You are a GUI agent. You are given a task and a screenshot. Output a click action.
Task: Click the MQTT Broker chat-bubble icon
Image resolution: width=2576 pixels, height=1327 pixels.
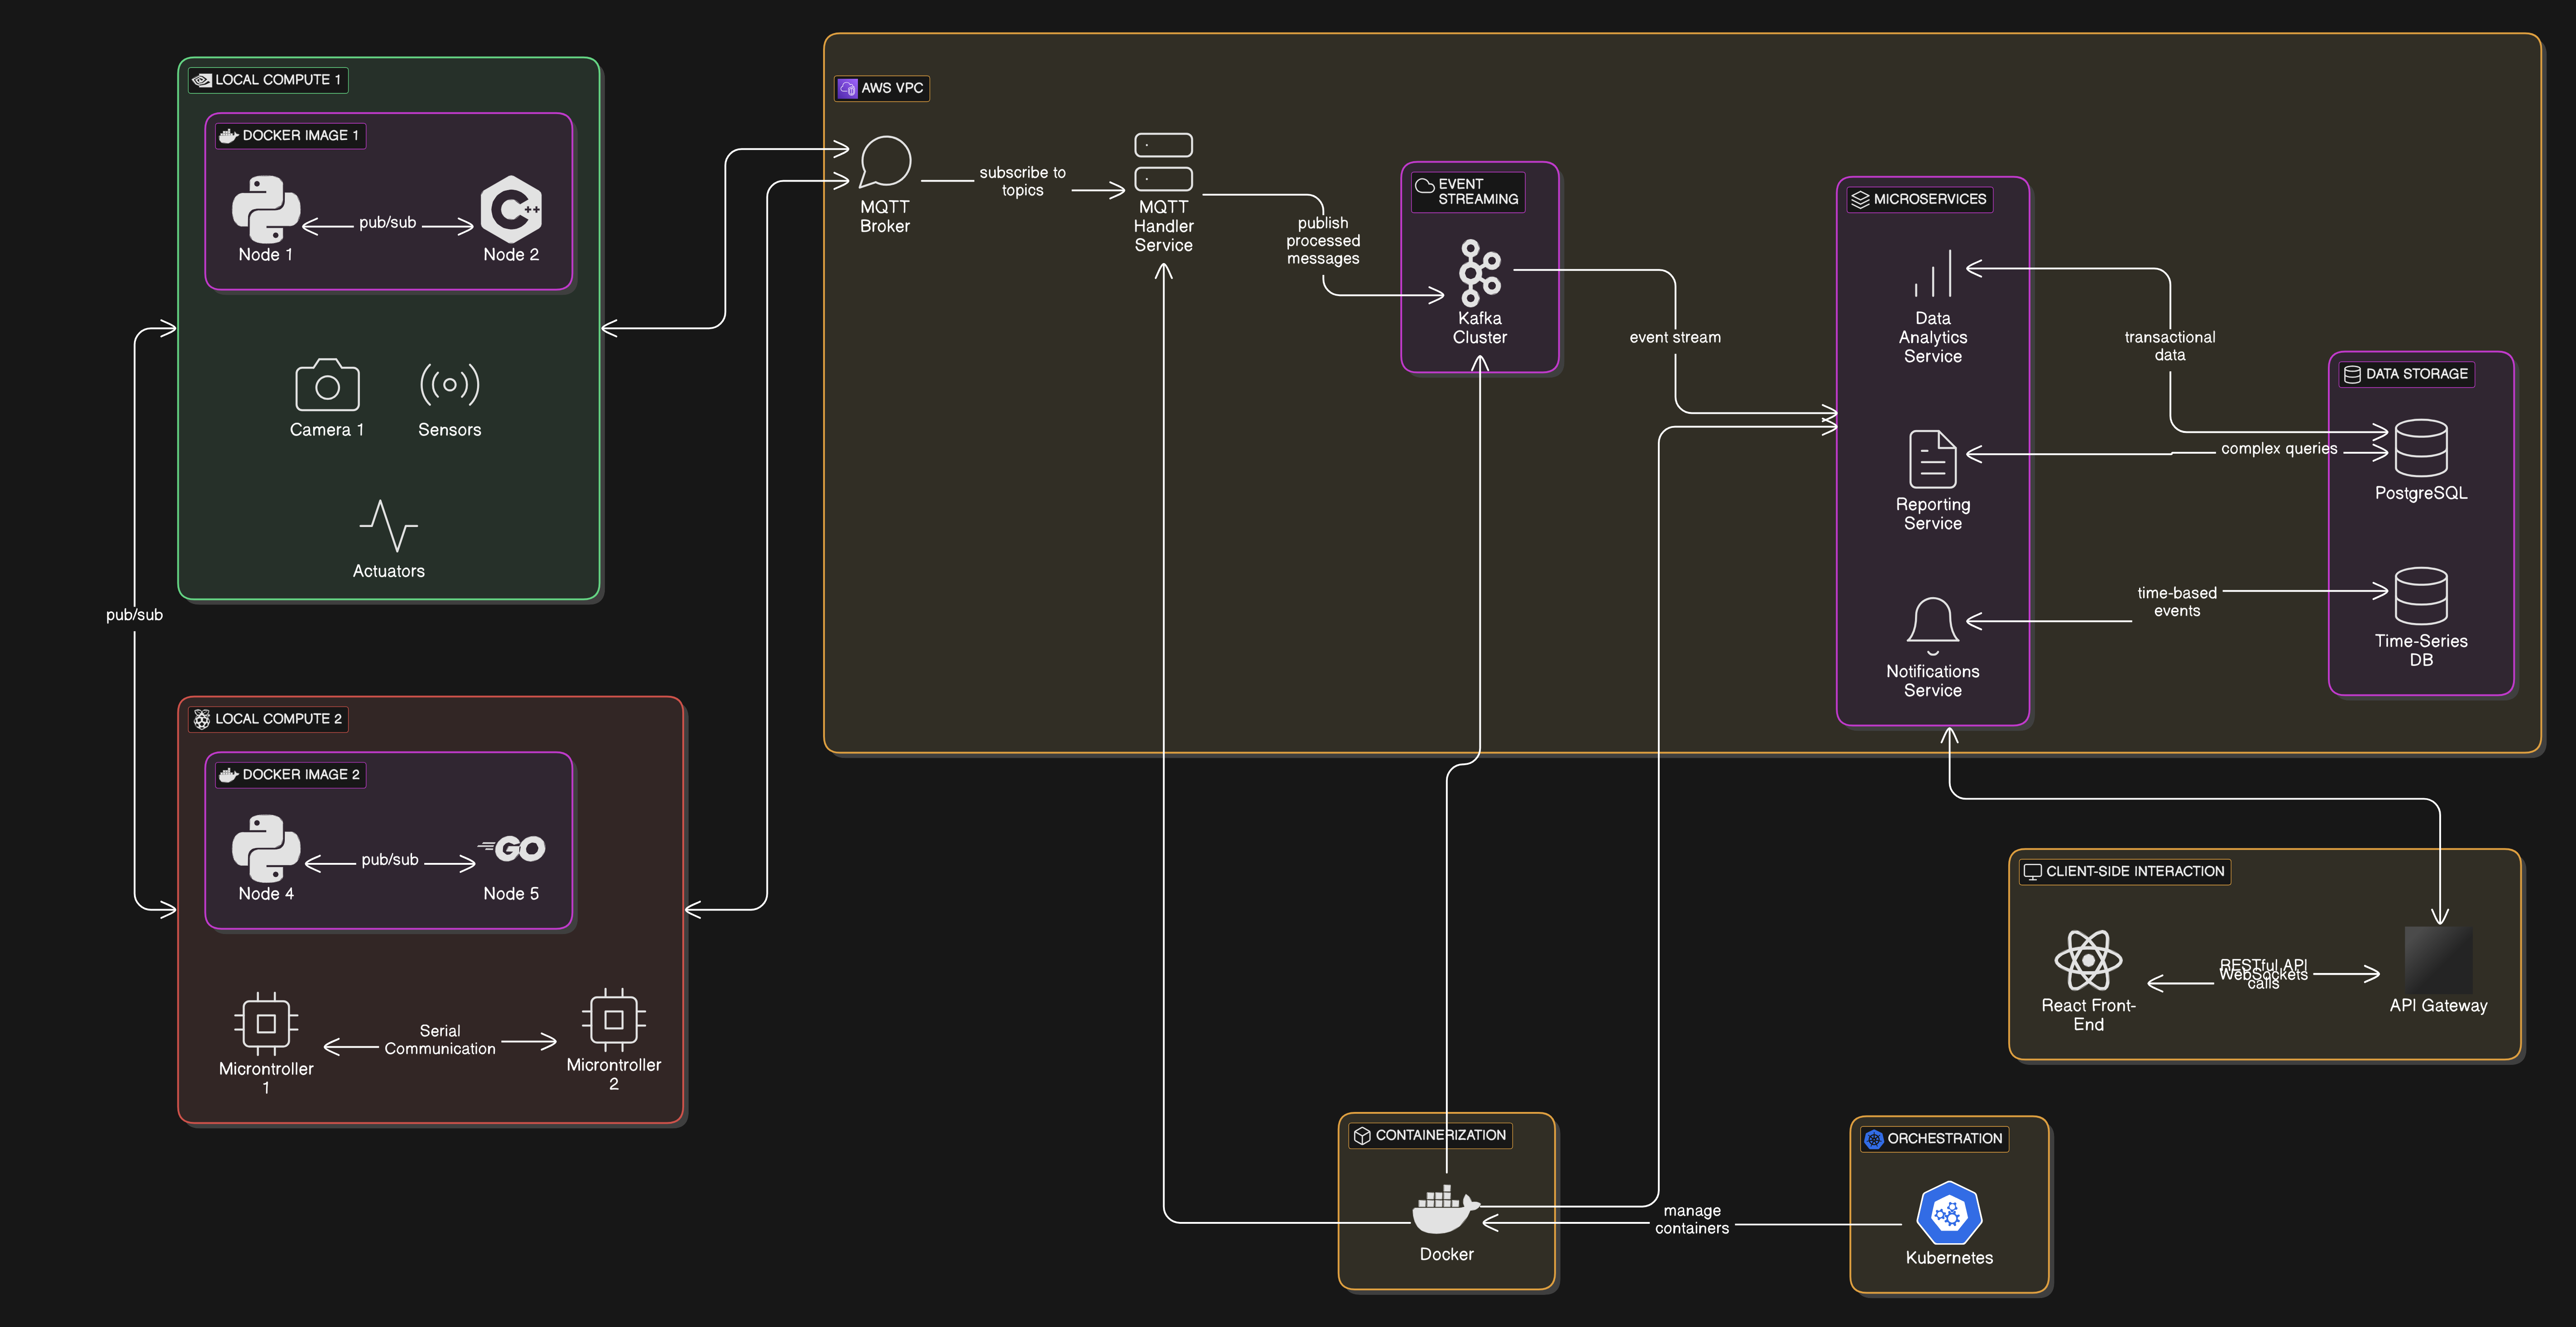885,162
